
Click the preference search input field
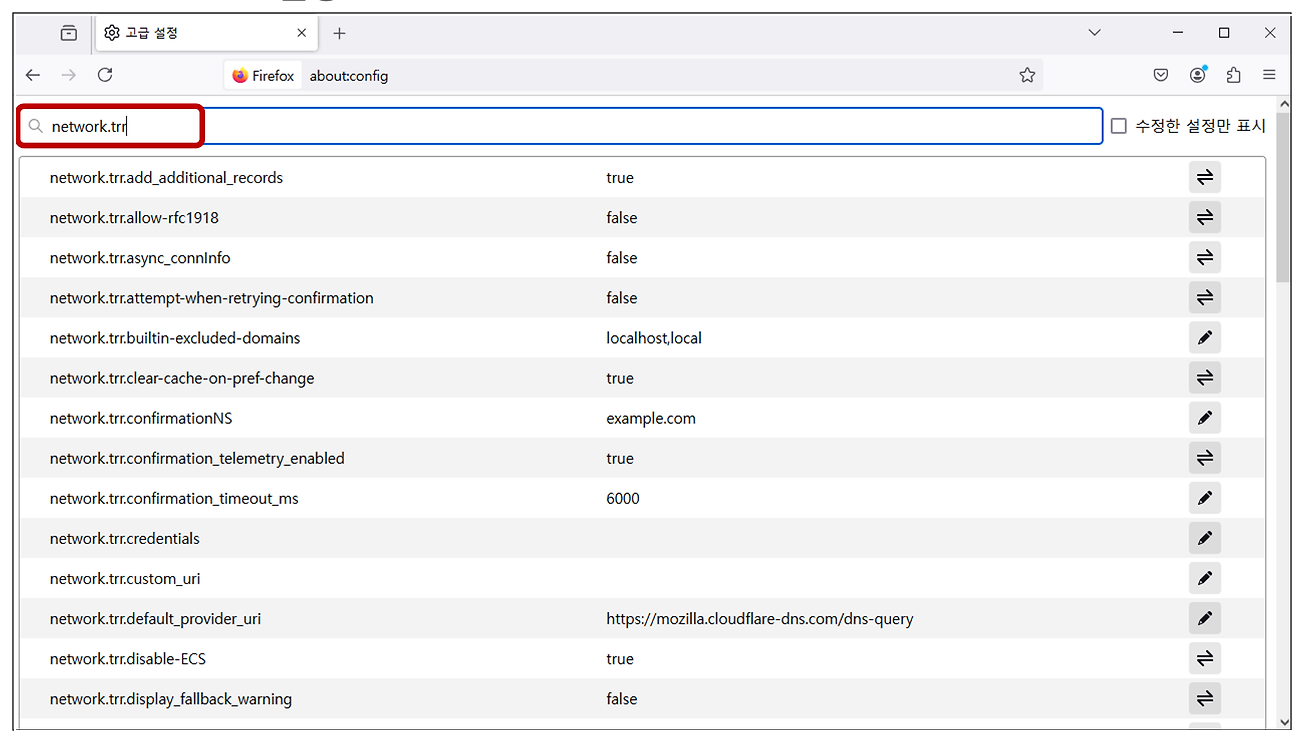pyautogui.click(x=561, y=126)
